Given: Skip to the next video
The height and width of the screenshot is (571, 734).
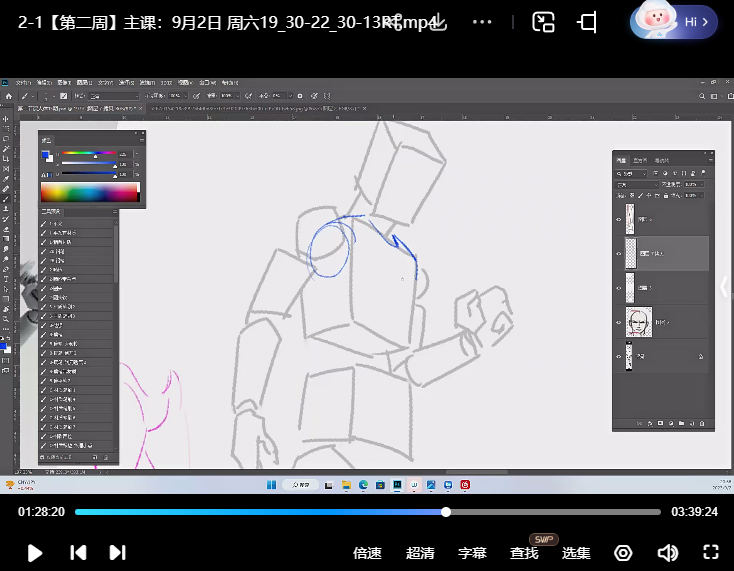Looking at the screenshot, I should [x=117, y=552].
